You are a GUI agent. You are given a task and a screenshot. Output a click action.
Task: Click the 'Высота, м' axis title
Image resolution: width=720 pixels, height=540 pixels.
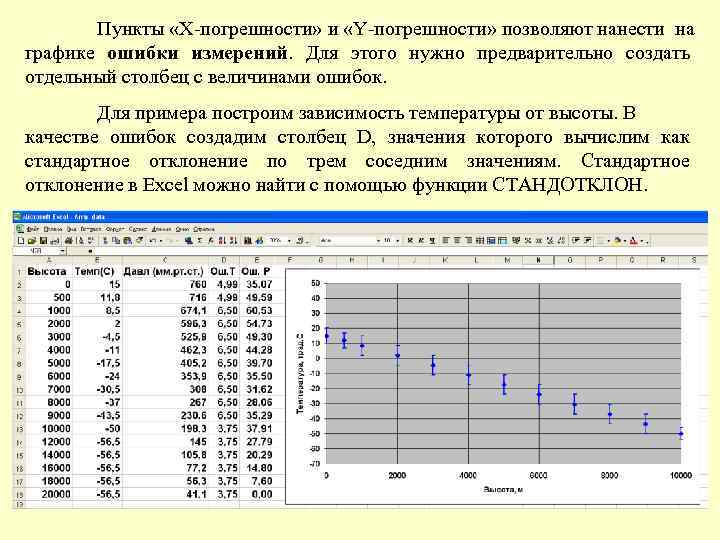pos(503,490)
